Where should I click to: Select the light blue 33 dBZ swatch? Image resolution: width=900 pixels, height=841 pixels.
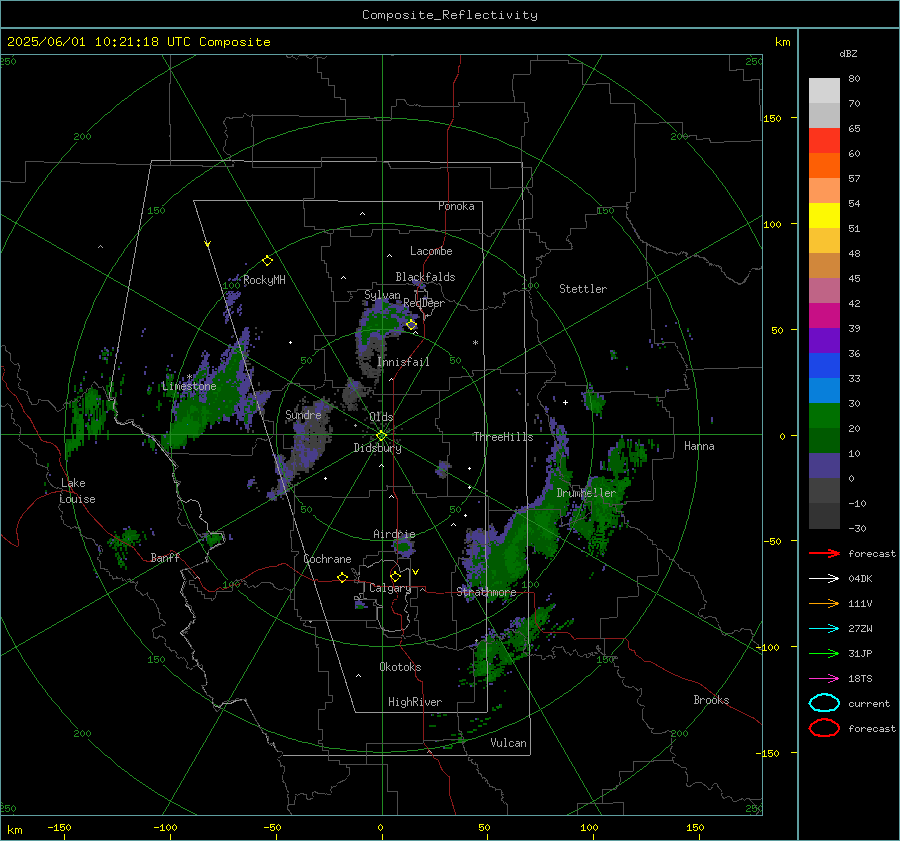pyautogui.click(x=824, y=390)
